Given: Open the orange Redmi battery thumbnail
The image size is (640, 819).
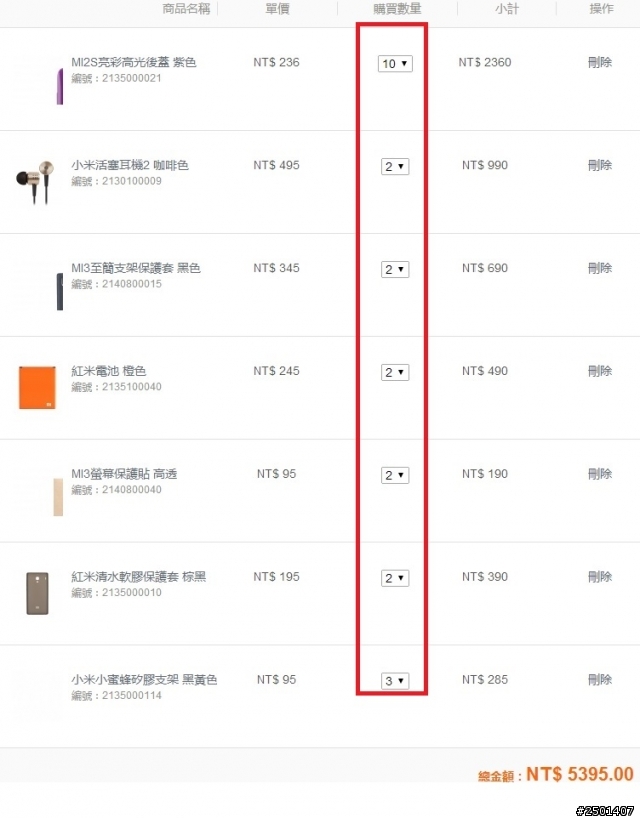Looking at the screenshot, I should coord(37,388).
